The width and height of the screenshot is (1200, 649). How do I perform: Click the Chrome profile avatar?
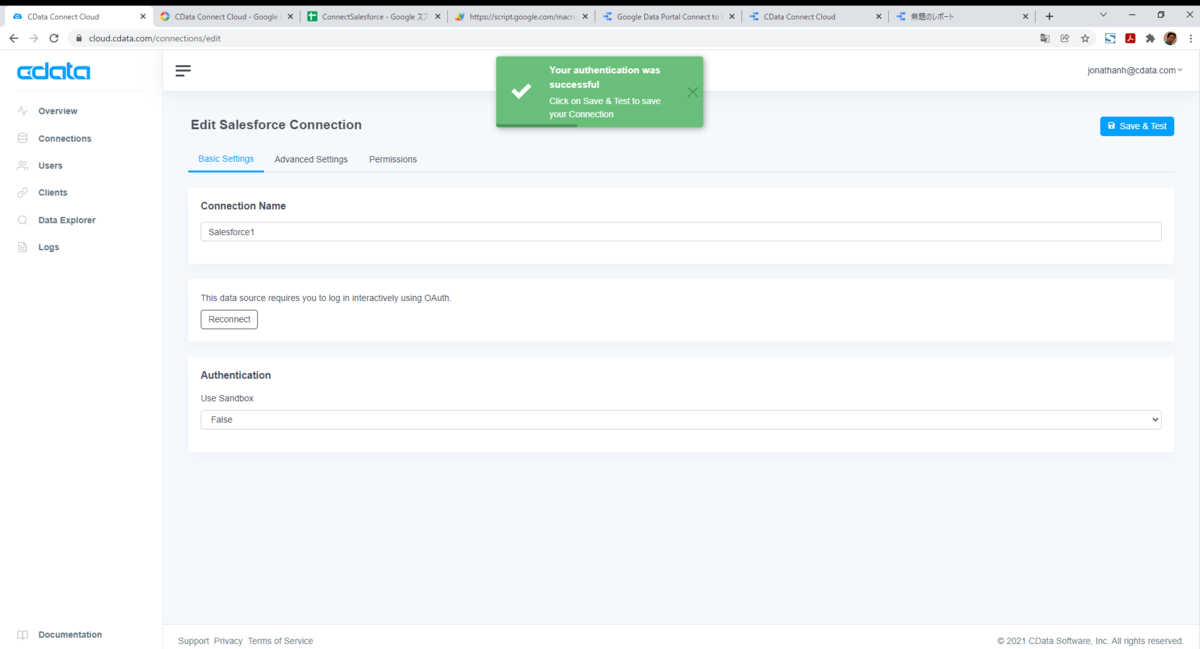pos(1170,38)
